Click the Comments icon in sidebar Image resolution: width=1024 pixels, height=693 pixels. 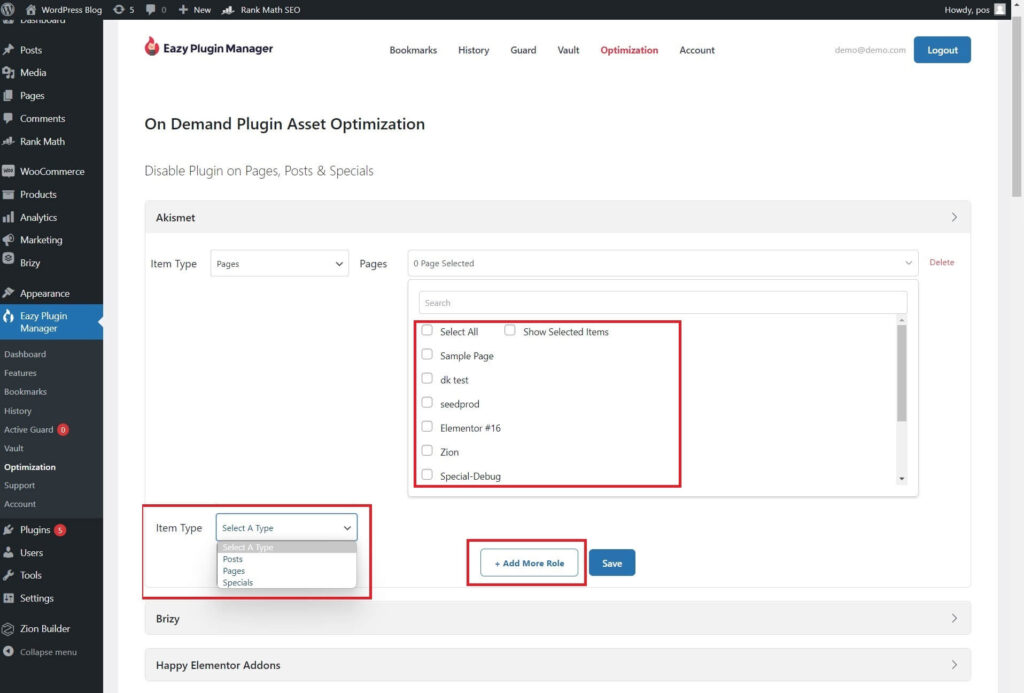[8, 118]
